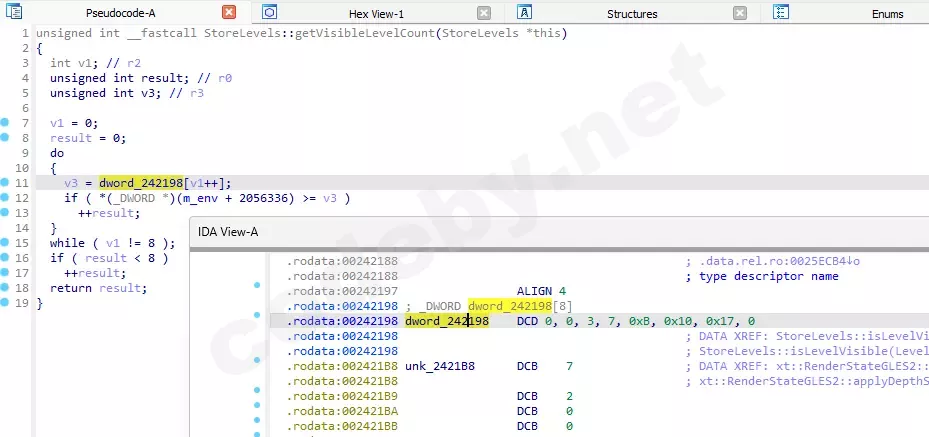929x437 pixels.
Task: Click 'xt::RenderStateGLES2::applyDepthS' reference
Action: 813,382
